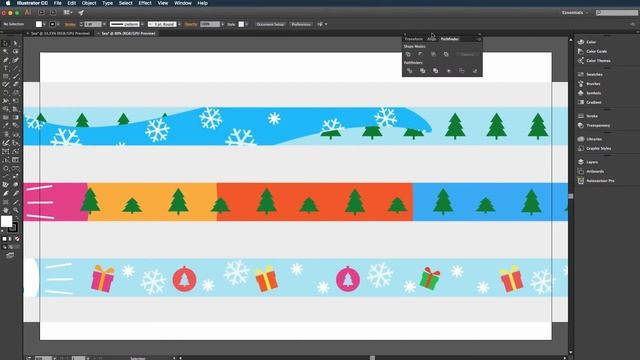Open the Layers panel
Screen dimensions: 640x360
588,162
